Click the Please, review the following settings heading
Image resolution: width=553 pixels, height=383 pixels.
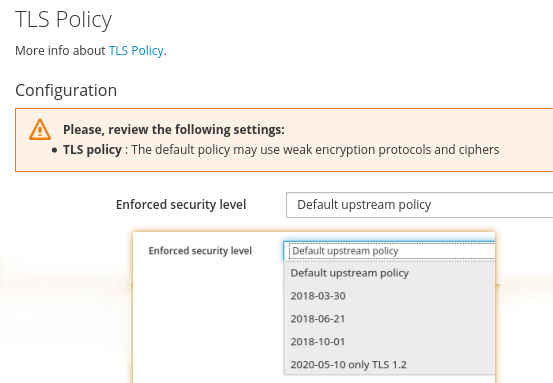click(174, 129)
